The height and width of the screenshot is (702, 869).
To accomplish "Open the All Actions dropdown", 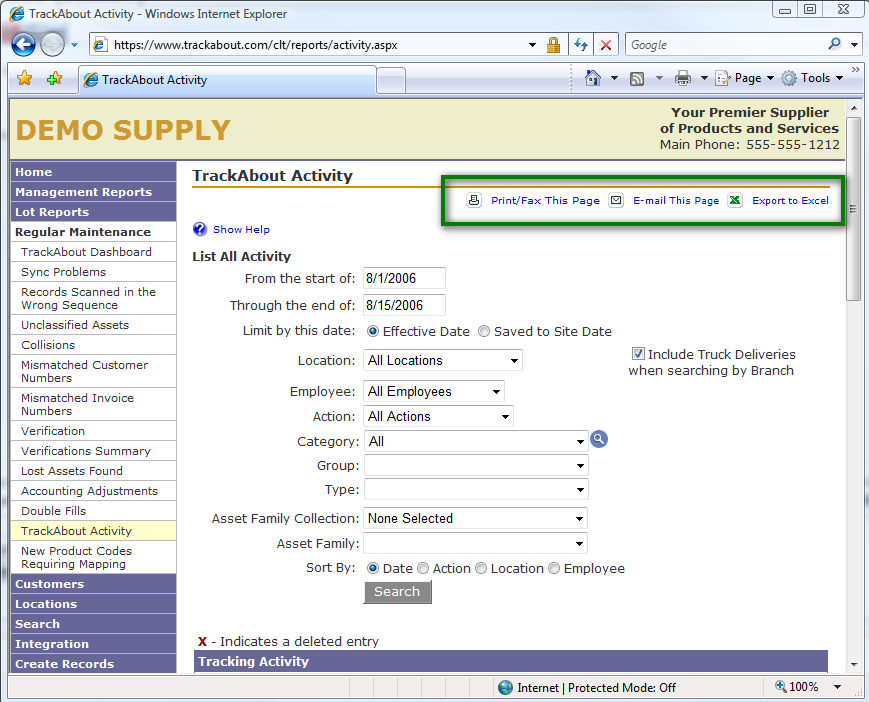I will (x=438, y=416).
